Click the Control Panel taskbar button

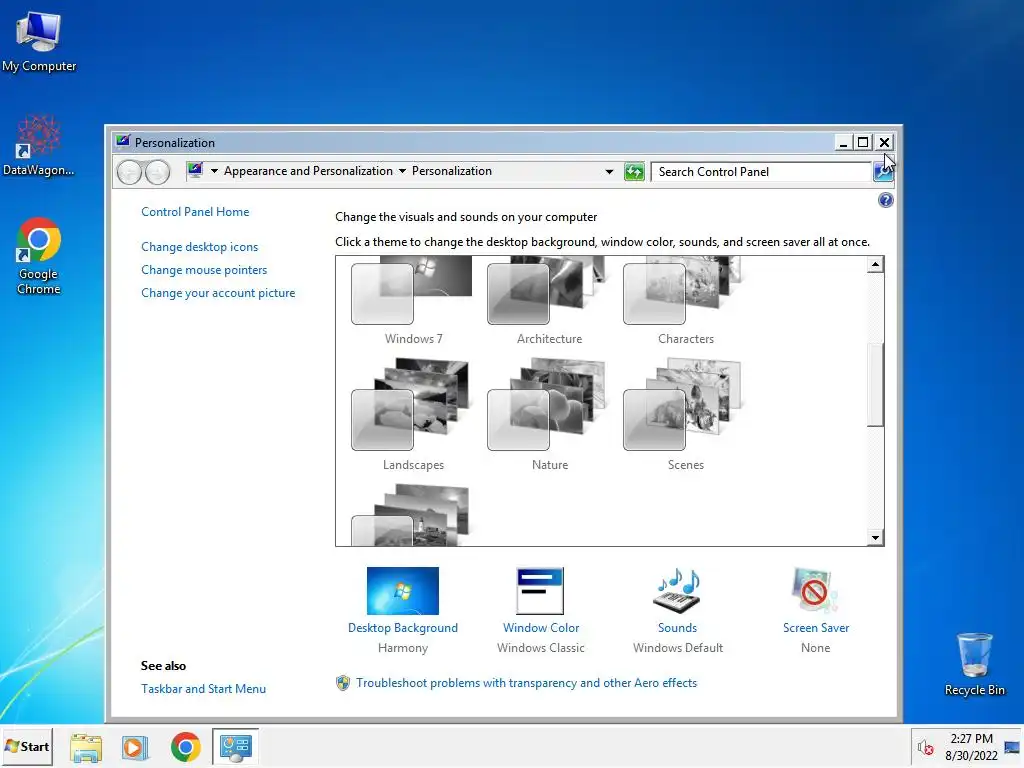pyautogui.click(x=235, y=746)
